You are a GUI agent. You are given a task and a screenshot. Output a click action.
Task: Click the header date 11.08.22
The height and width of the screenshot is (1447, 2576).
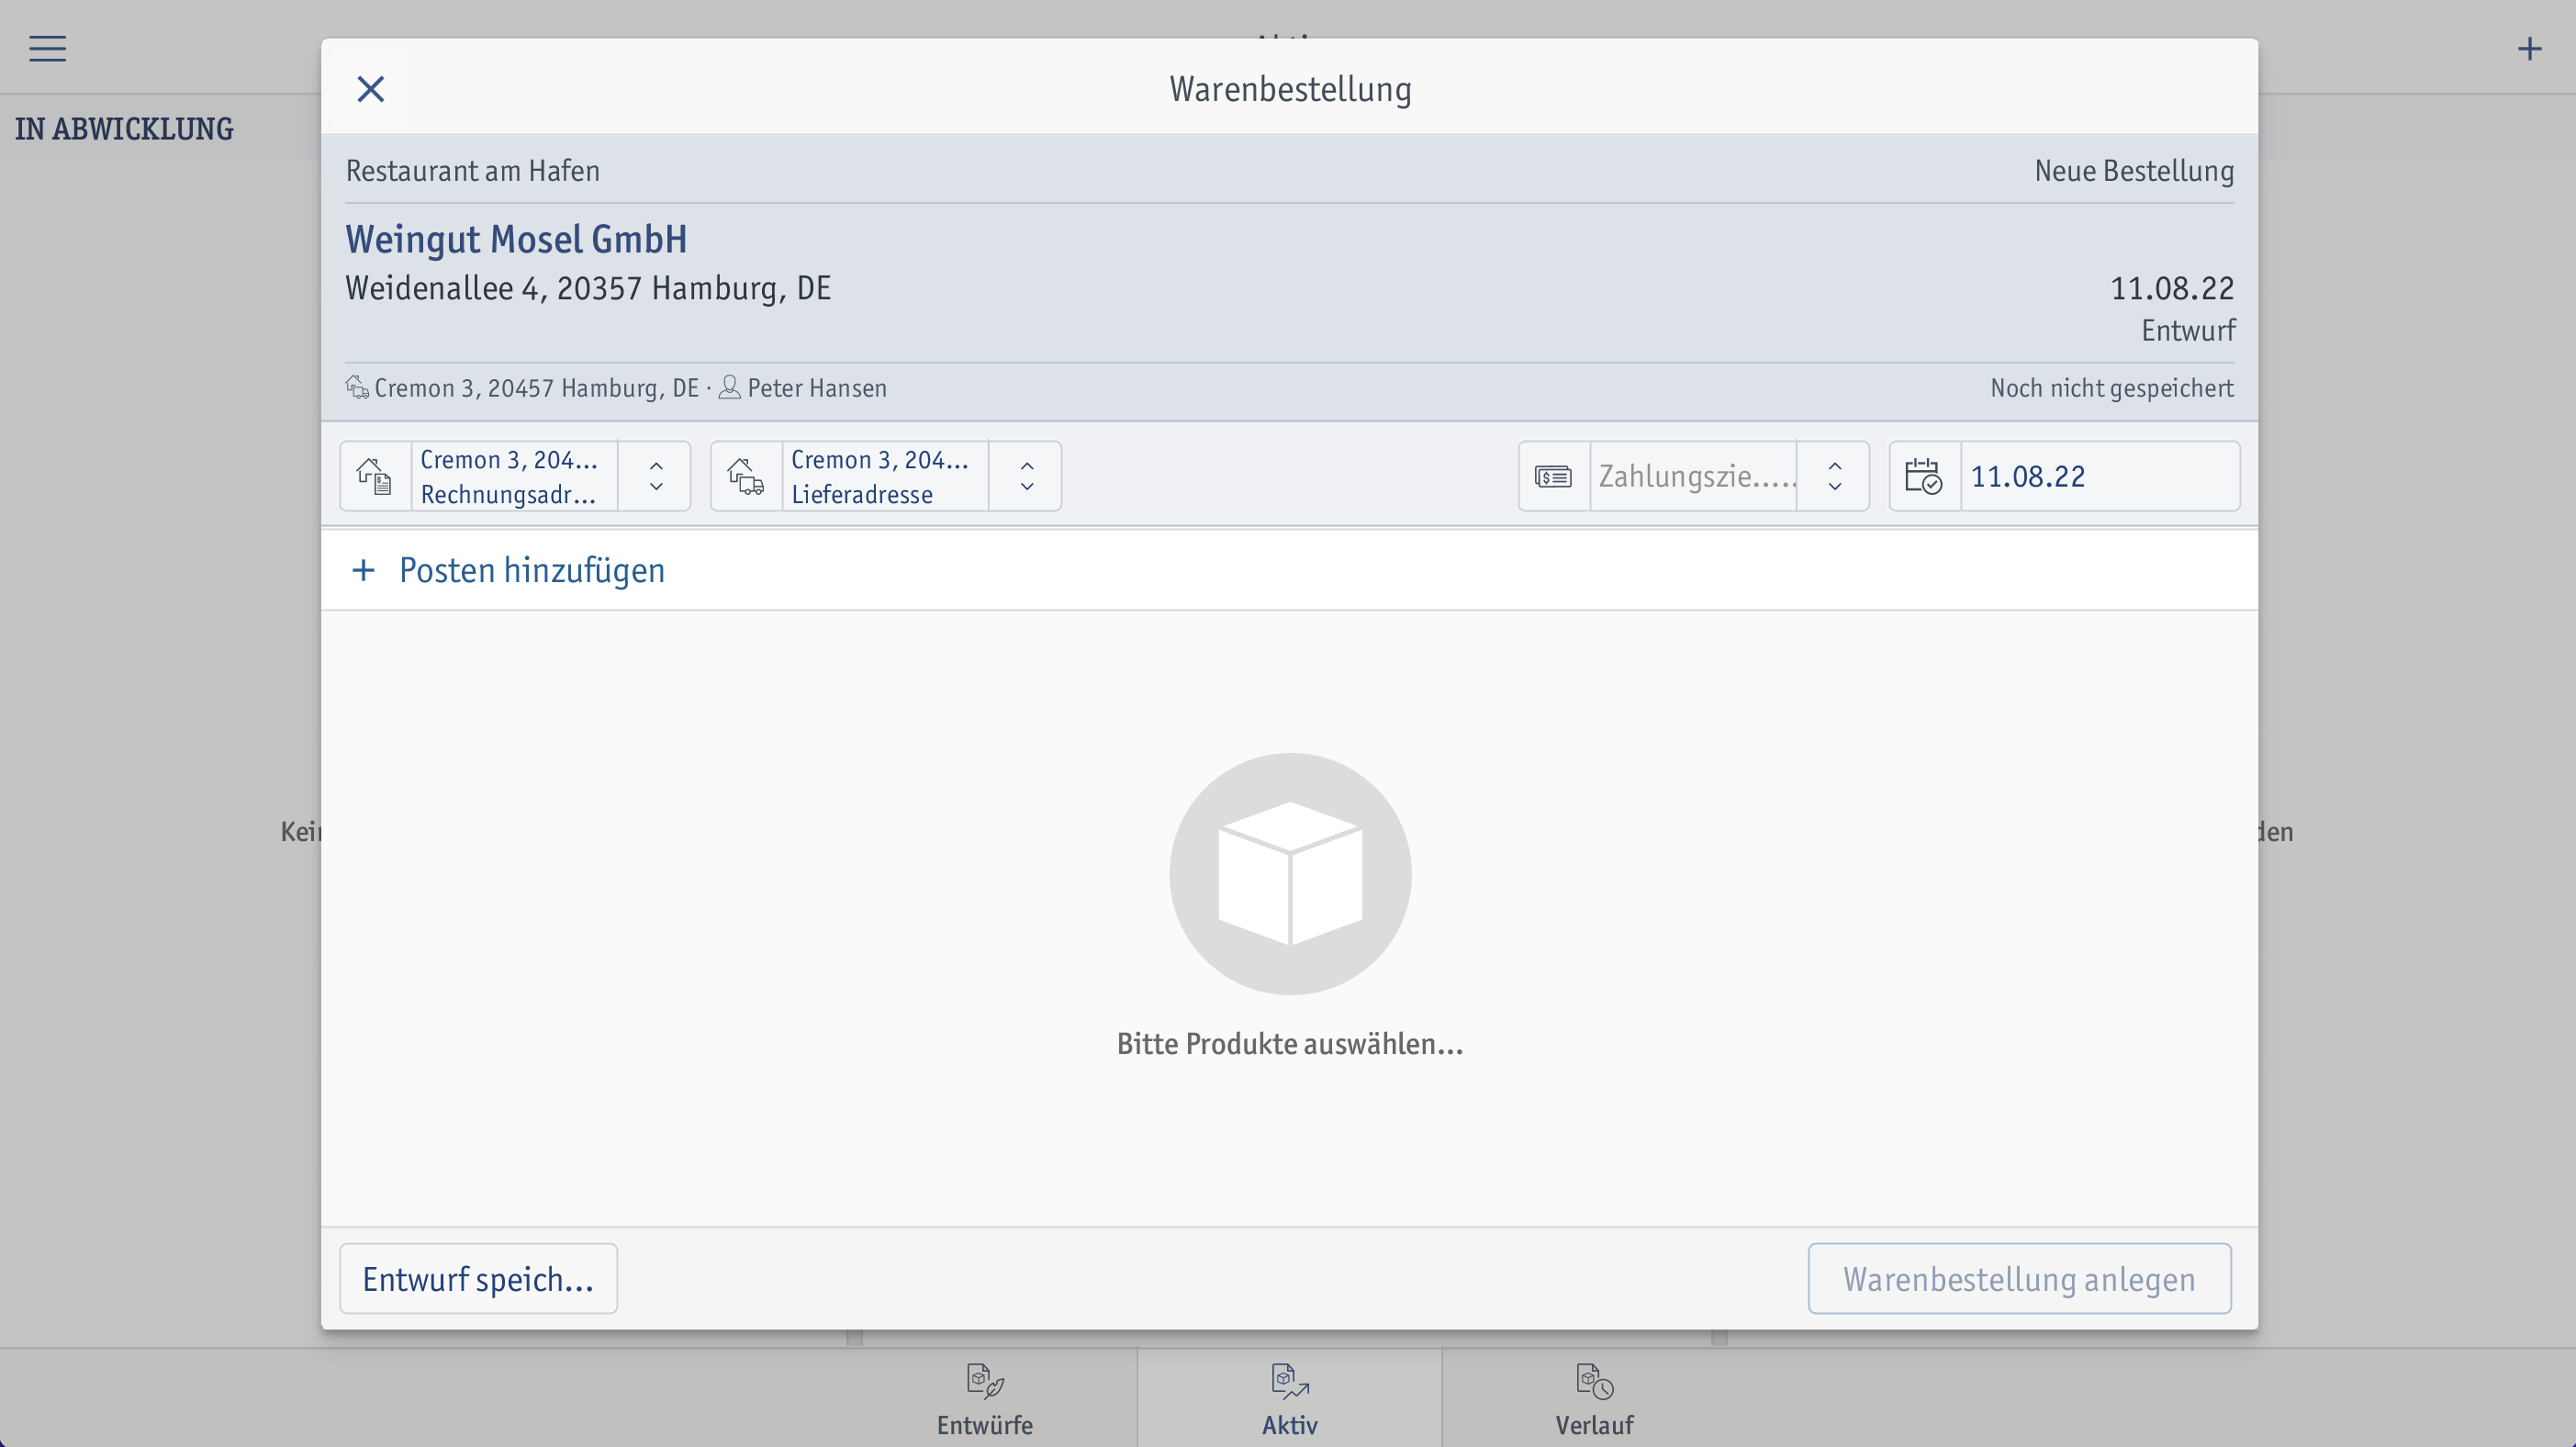click(2172, 288)
